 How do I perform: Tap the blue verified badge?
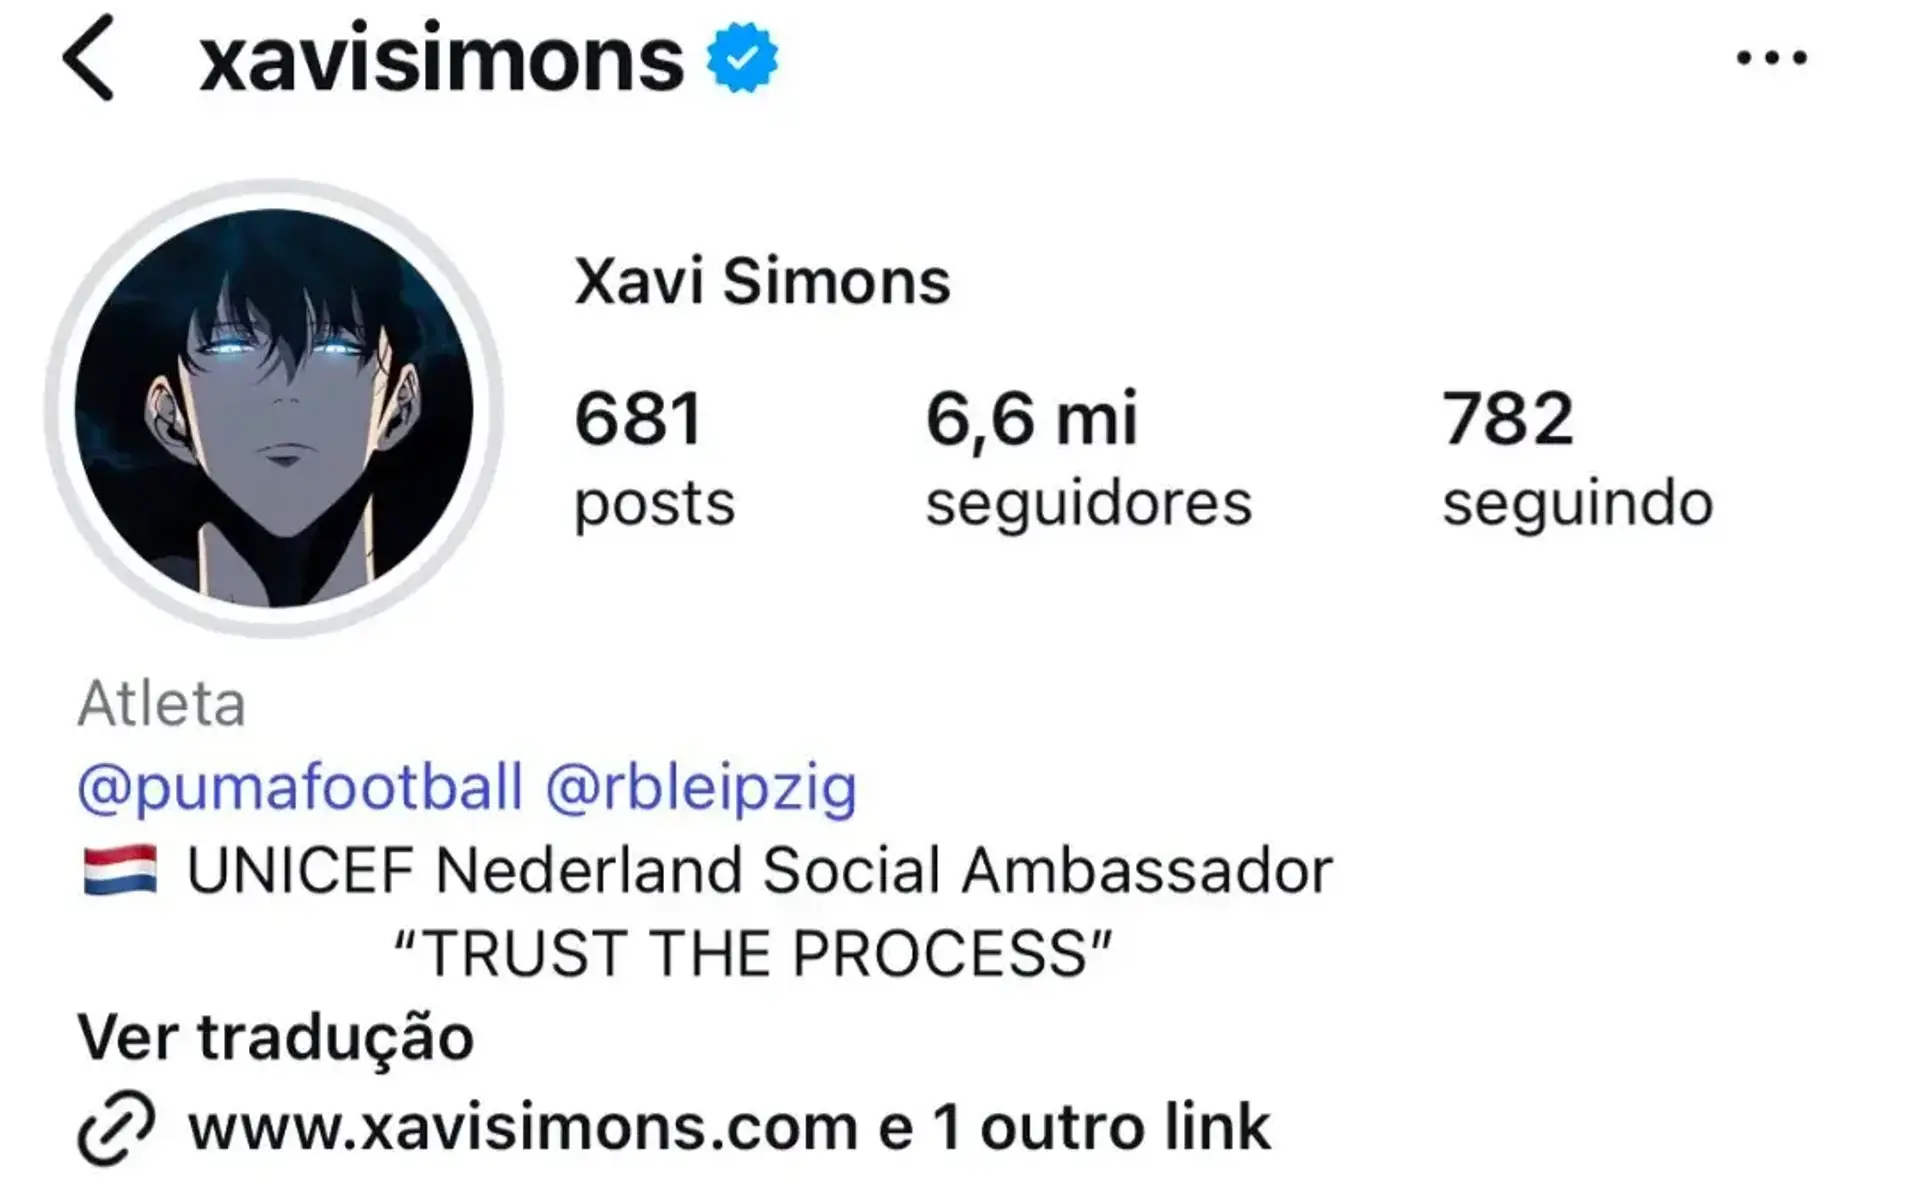(x=742, y=58)
